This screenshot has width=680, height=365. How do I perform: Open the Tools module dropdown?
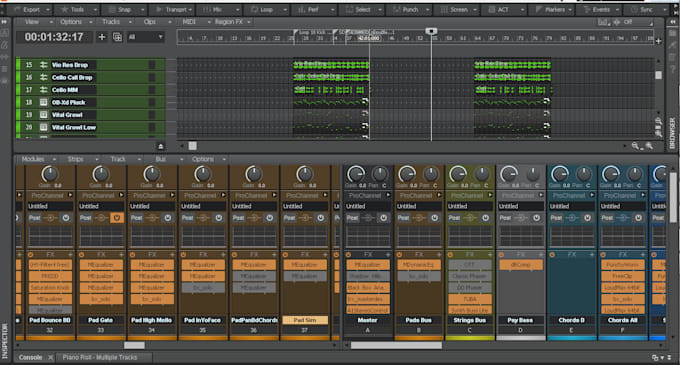(x=94, y=10)
